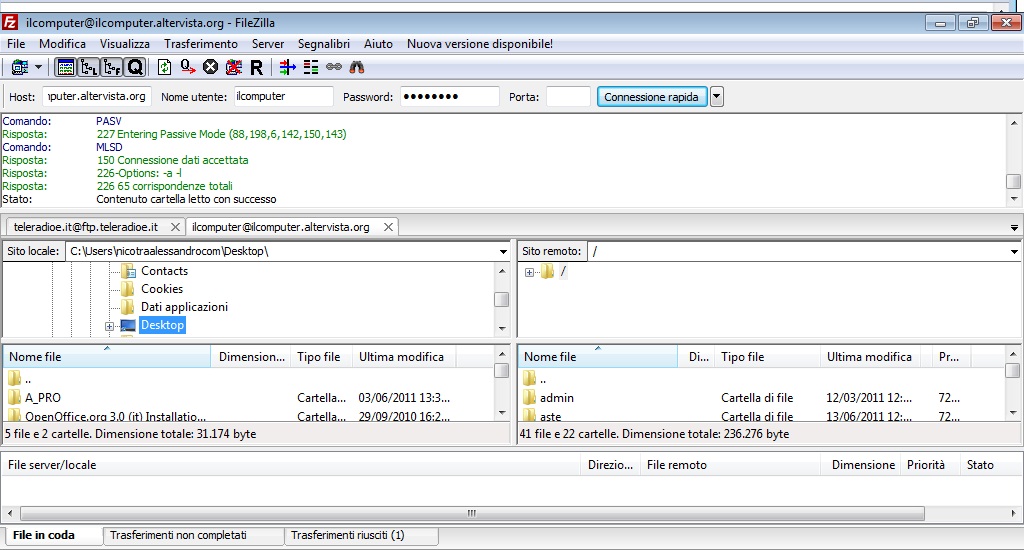1024x550 pixels.
Task: Open the Site Manager dropdown arrow
Action: pyautogui.click(x=39, y=67)
